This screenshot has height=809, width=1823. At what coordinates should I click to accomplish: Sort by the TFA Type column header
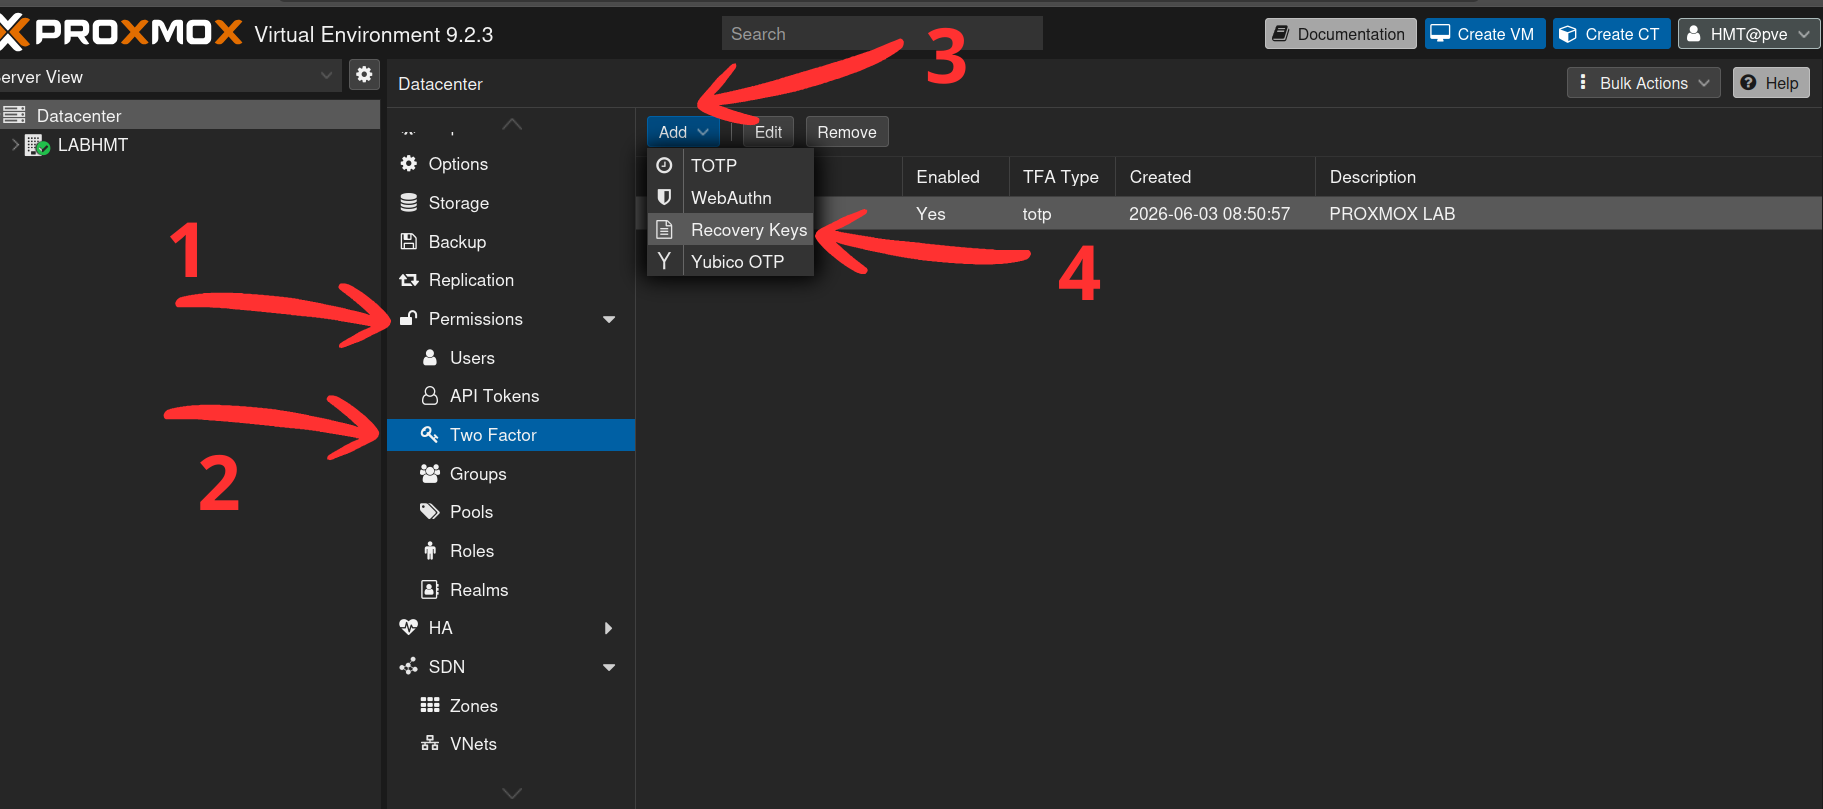tap(1062, 177)
